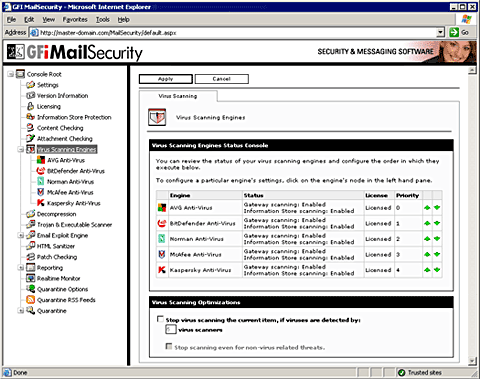Move BitDefender Anti-Virus priority up

click(x=427, y=223)
